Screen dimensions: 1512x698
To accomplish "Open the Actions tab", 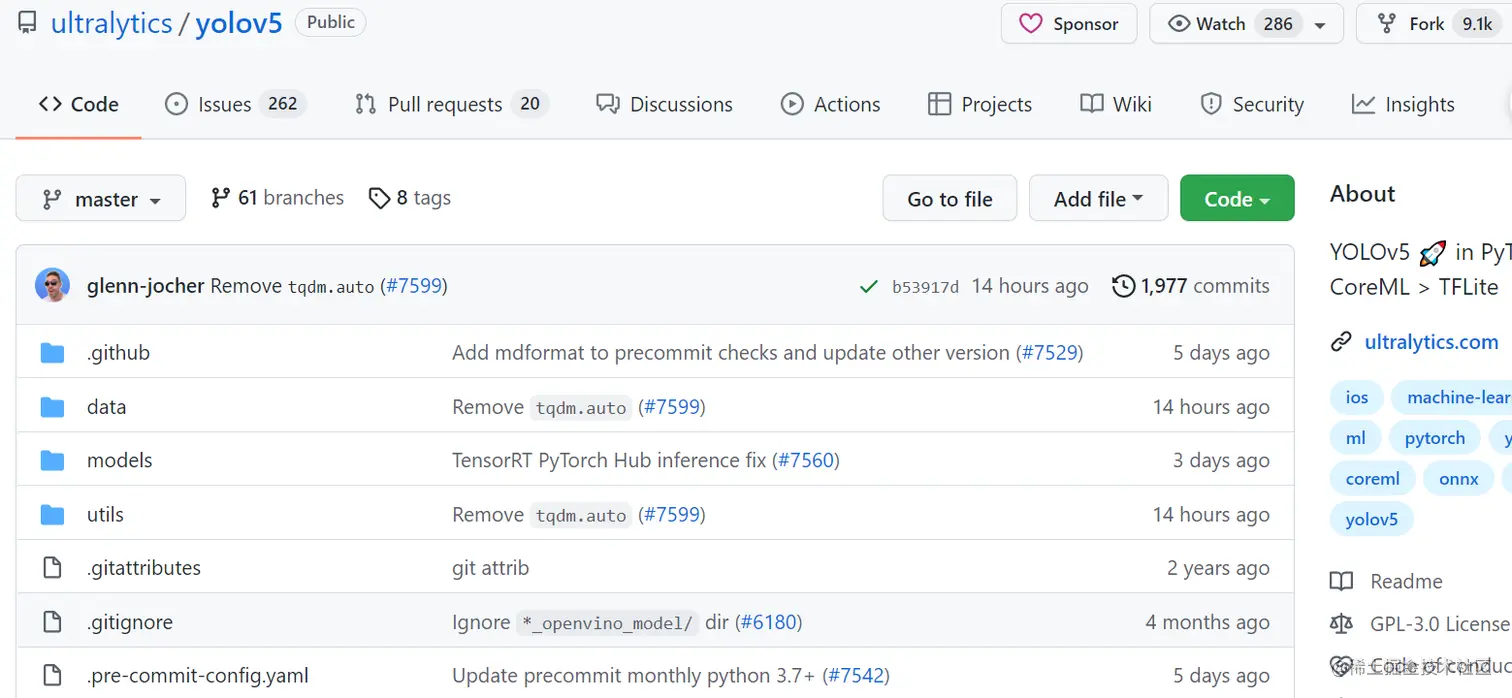I will [830, 104].
